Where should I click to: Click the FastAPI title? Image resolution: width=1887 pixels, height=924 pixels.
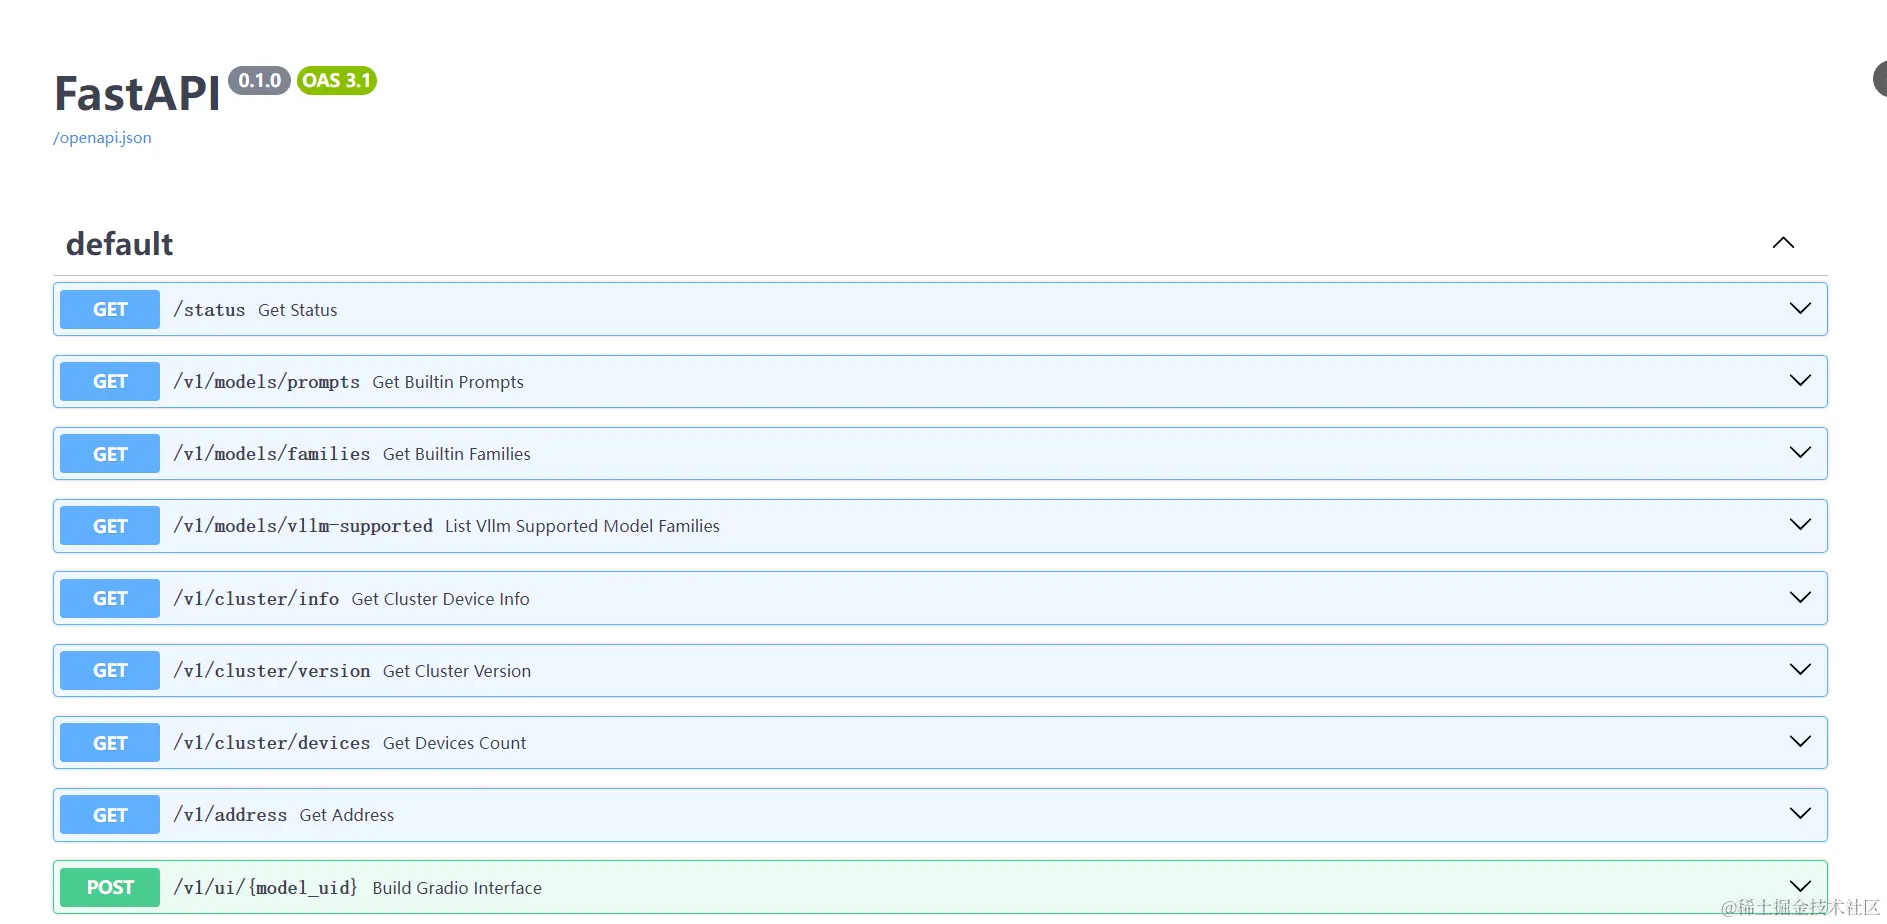pos(137,94)
